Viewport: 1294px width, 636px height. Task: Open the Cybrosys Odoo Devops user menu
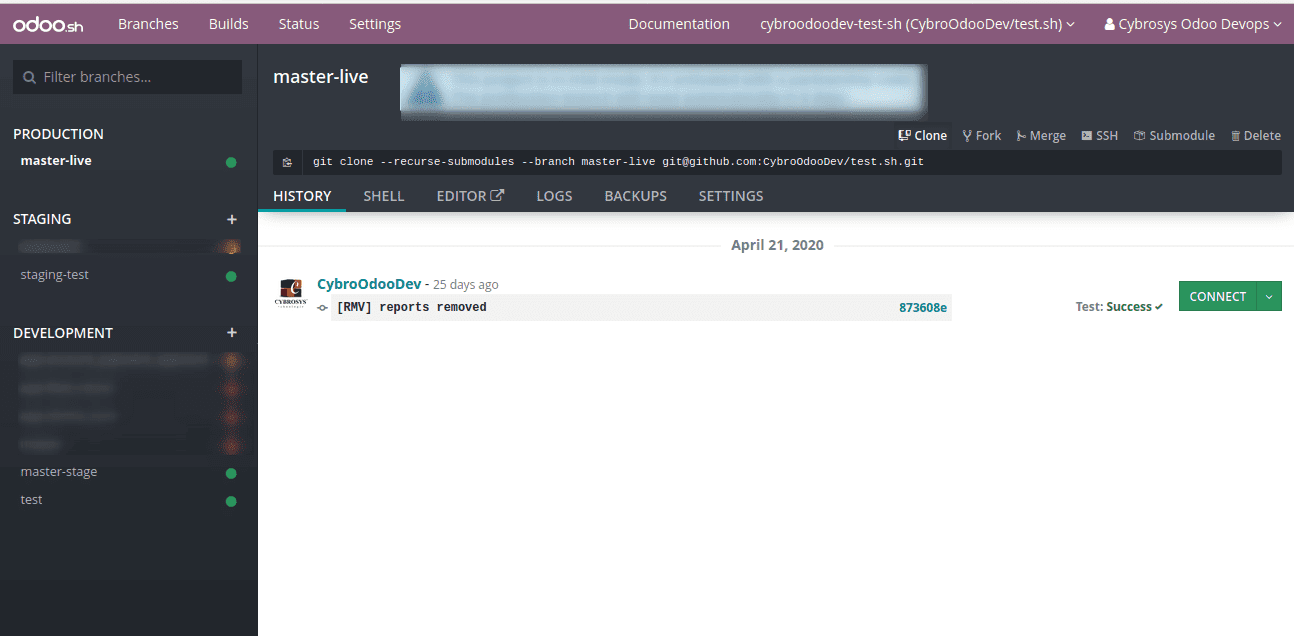coord(1193,24)
